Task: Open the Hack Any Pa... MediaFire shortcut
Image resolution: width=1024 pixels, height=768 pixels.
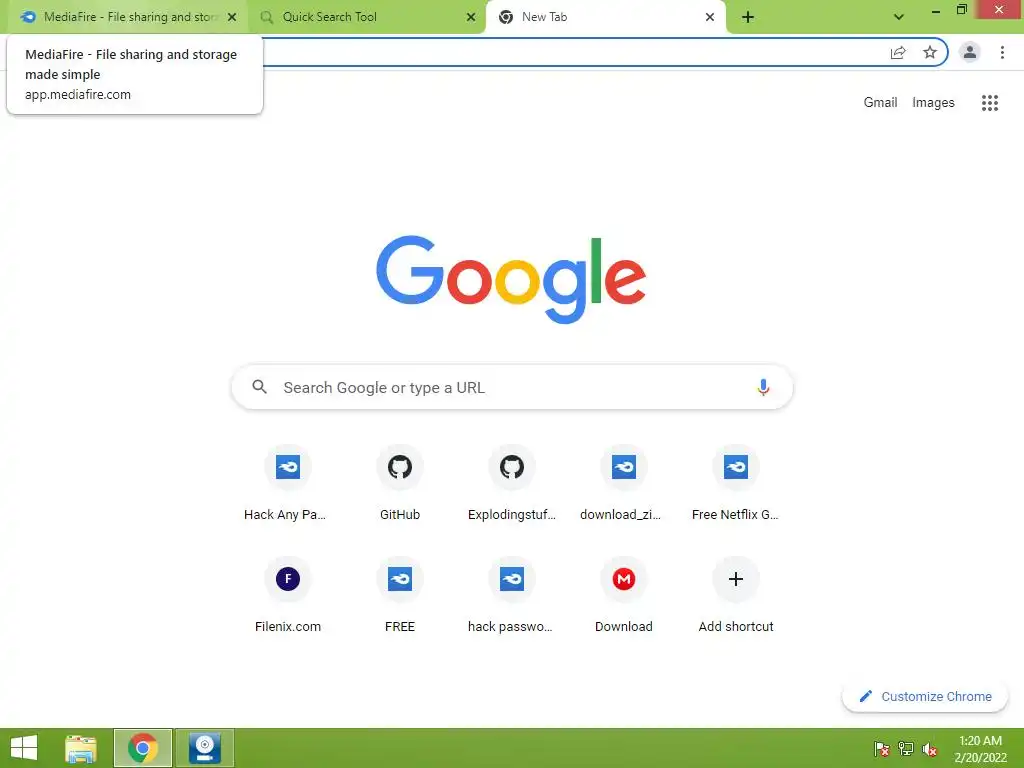Action: 287,483
